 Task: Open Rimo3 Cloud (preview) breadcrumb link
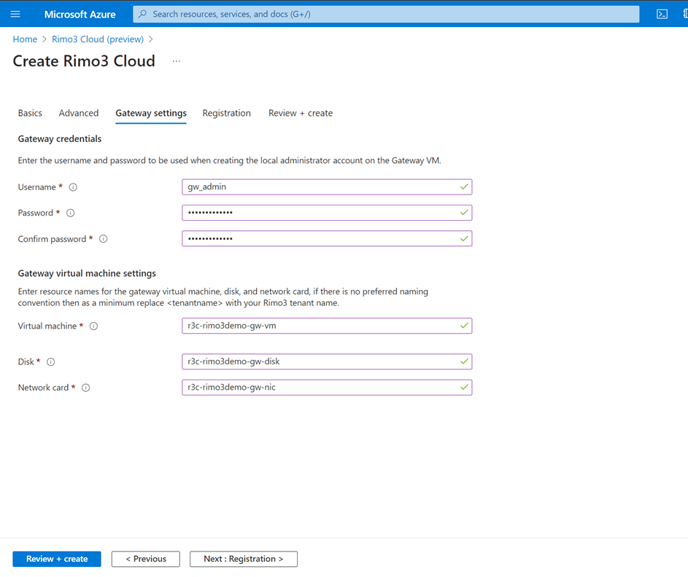coord(97,39)
